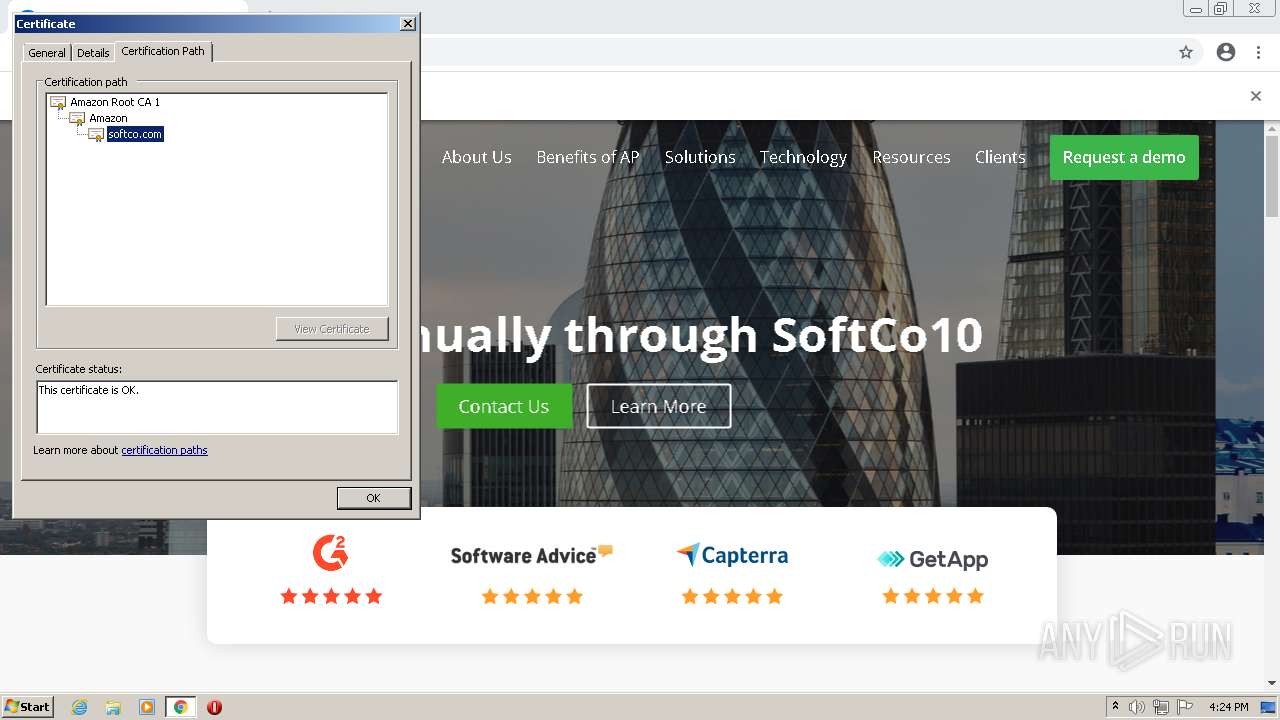Click the volume speaker tray icon

click(1137, 707)
